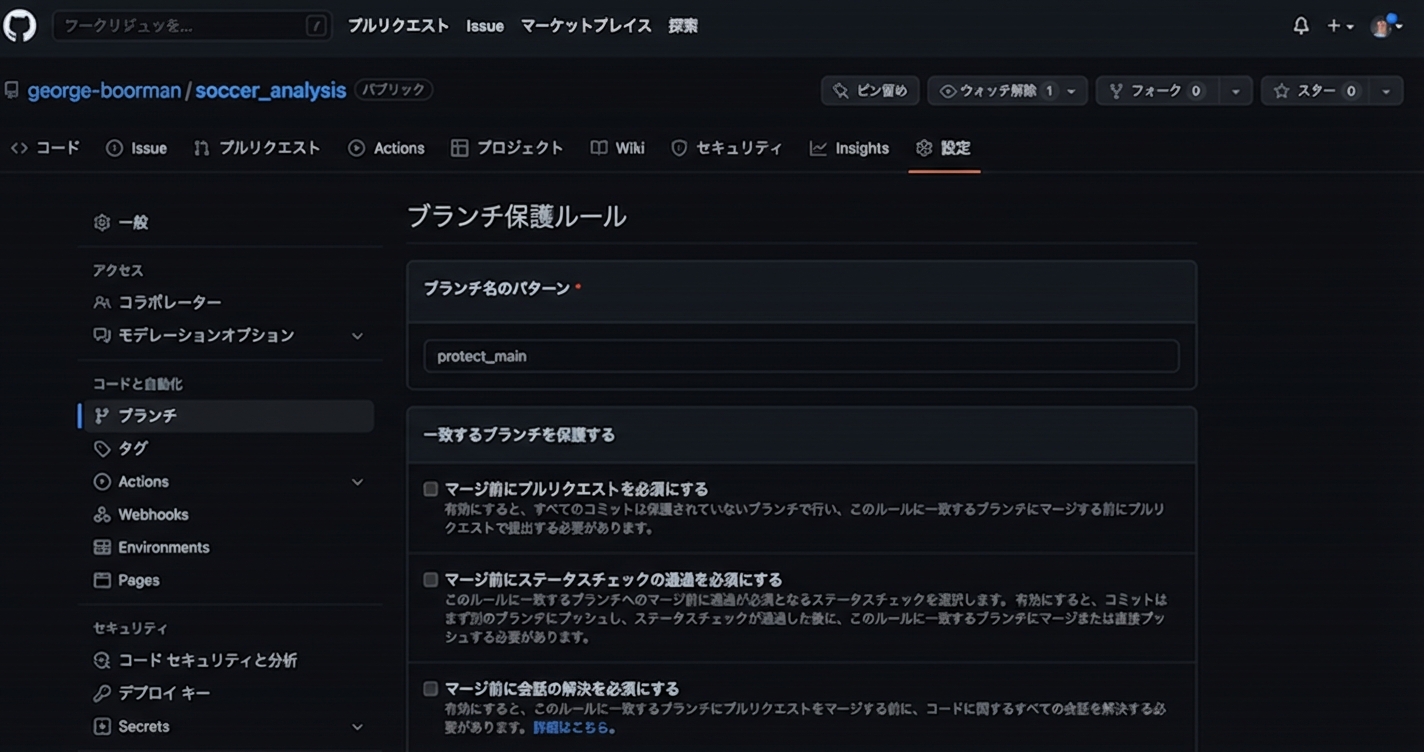Image resolution: width=1424 pixels, height=752 pixels.
Task: Enable マージ前にステータスチェックの通過を必須にする checkbox
Action: click(431, 580)
